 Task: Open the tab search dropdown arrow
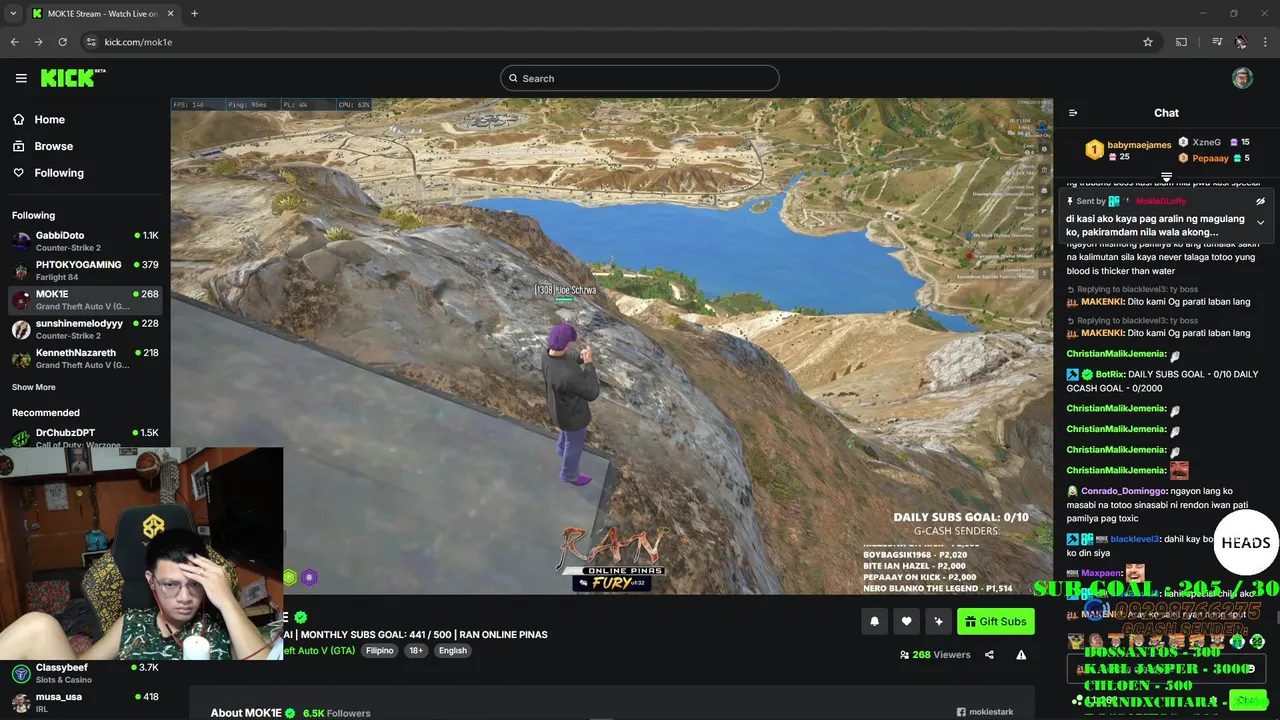coord(13,14)
